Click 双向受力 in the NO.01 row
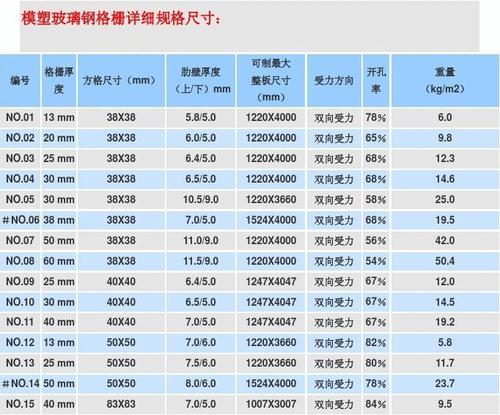This screenshot has height=415, width=500. click(x=334, y=118)
